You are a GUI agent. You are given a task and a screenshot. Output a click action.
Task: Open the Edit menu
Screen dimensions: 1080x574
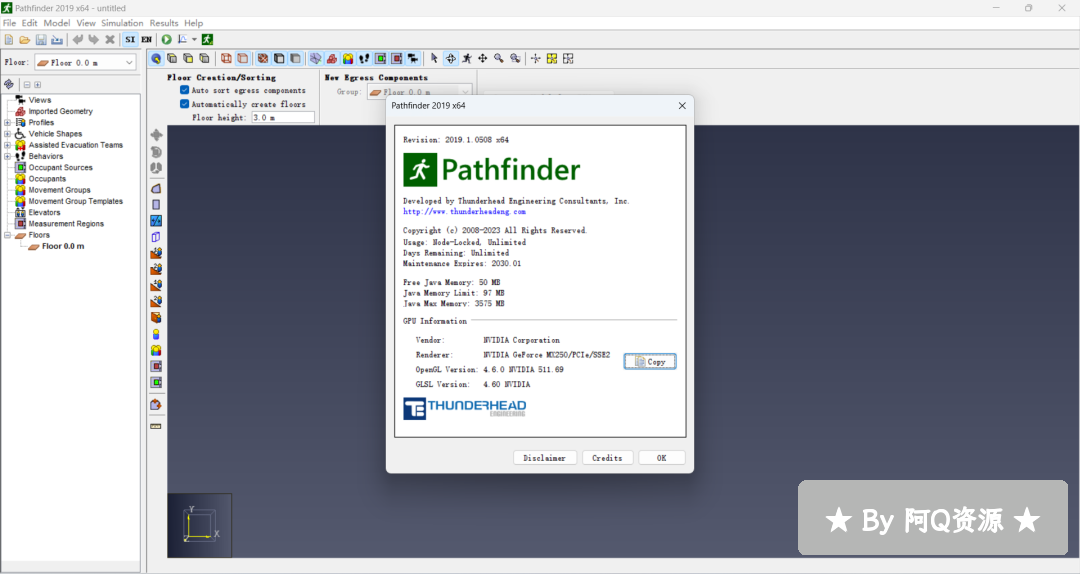point(30,23)
